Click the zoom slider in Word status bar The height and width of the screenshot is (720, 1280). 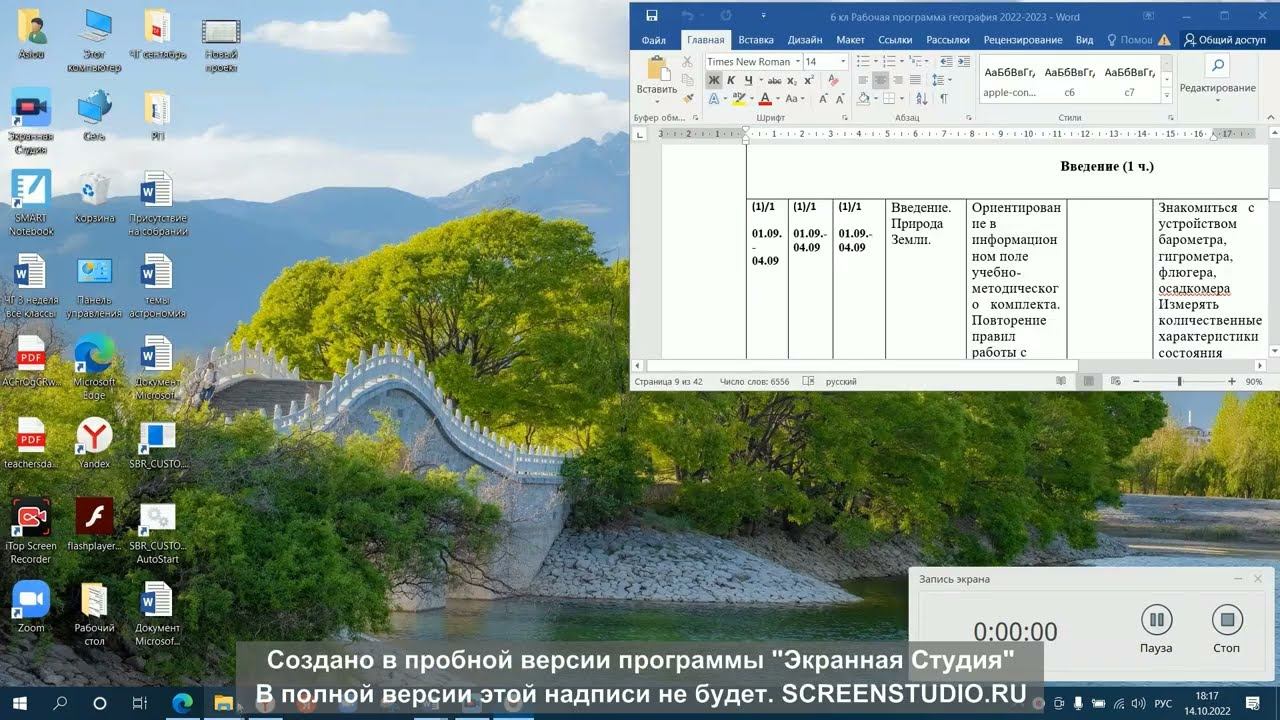(1180, 382)
